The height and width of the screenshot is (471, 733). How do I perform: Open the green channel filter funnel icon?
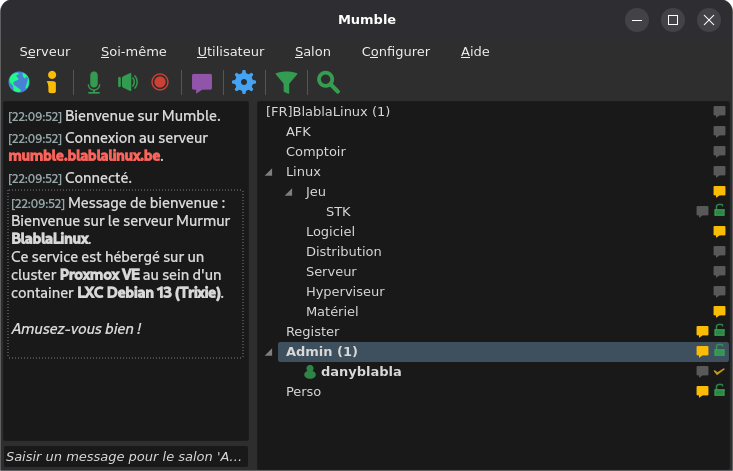(x=287, y=83)
